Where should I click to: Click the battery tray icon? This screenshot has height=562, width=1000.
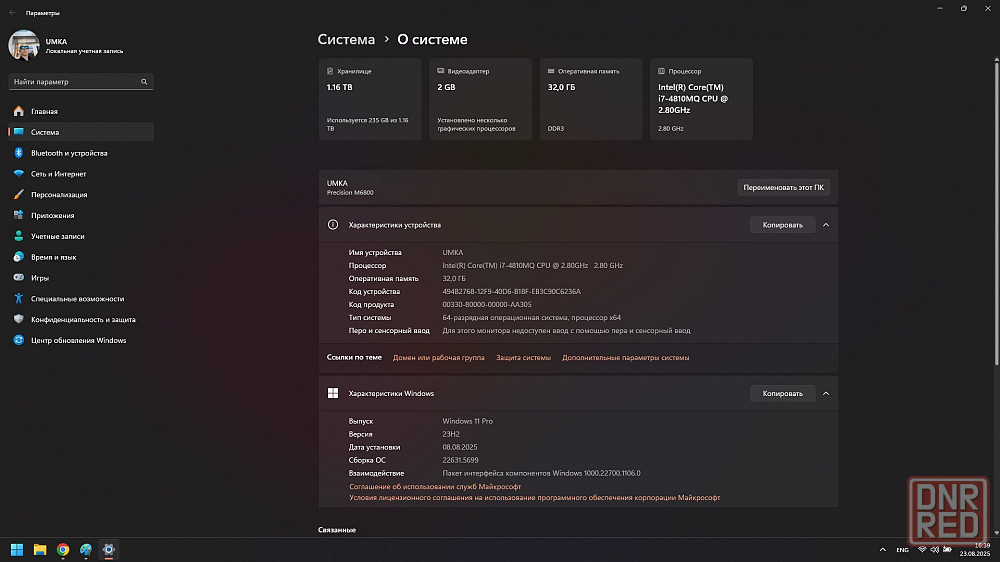point(947,549)
